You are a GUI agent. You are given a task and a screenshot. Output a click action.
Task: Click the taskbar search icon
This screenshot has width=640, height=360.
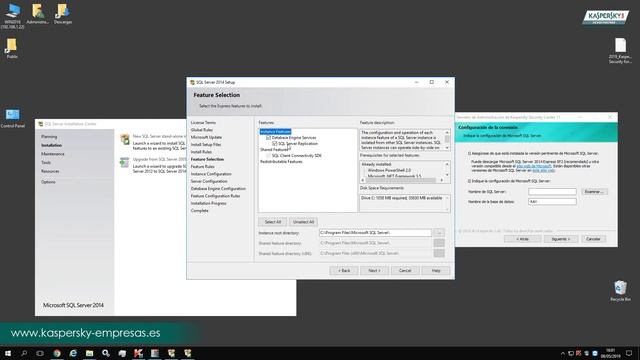click(x=24, y=353)
